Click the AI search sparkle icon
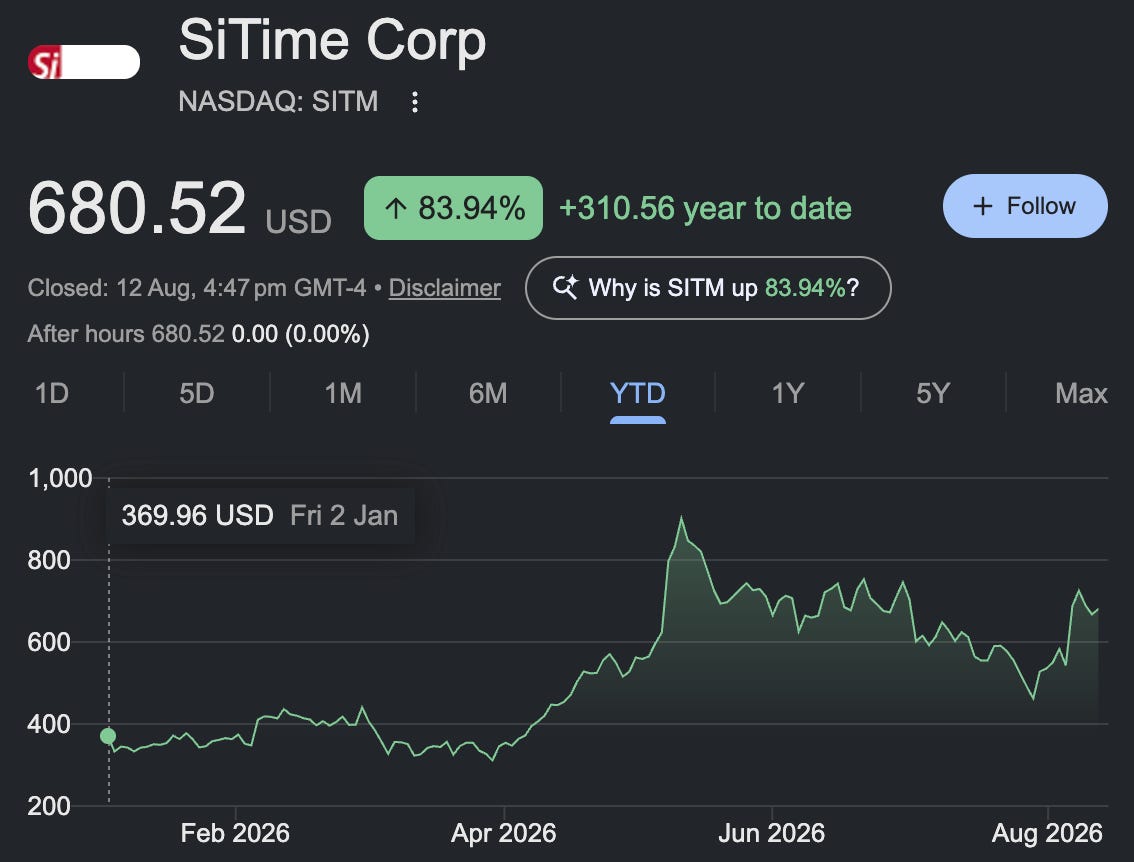 [x=565, y=288]
